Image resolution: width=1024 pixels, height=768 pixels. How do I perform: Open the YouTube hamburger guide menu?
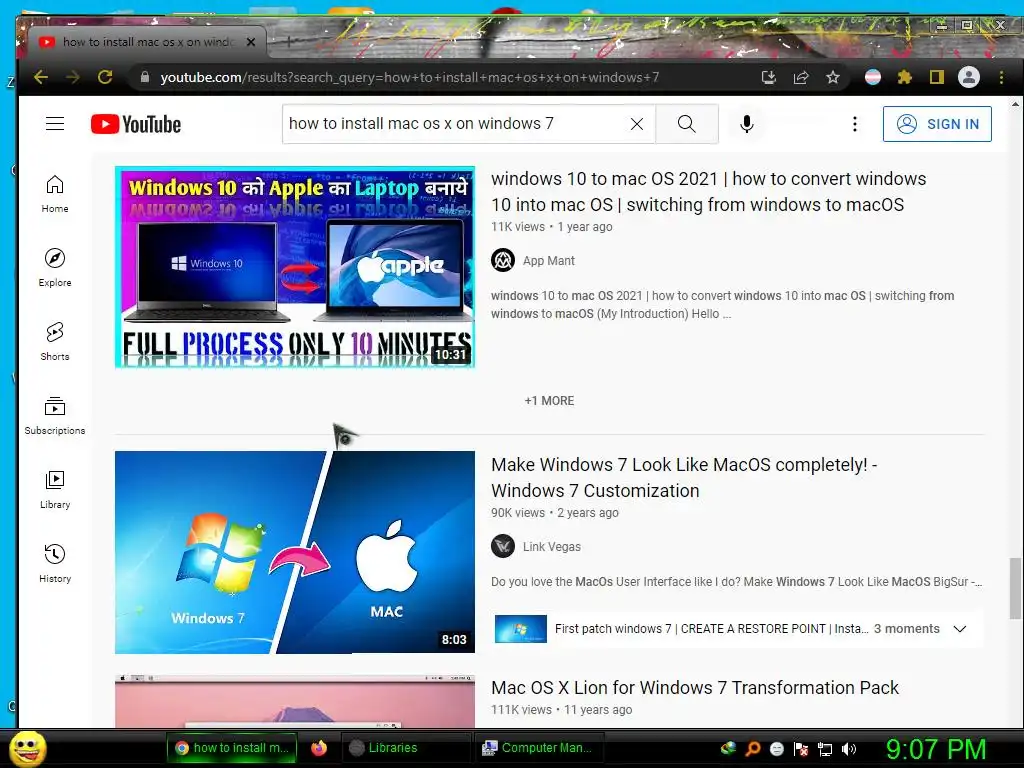click(55, 123)
